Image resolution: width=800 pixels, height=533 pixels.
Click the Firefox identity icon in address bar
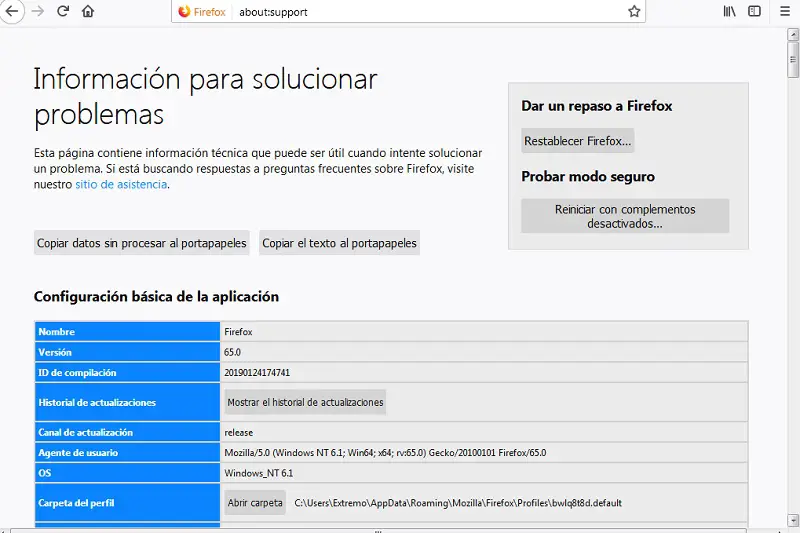point(202,12)
